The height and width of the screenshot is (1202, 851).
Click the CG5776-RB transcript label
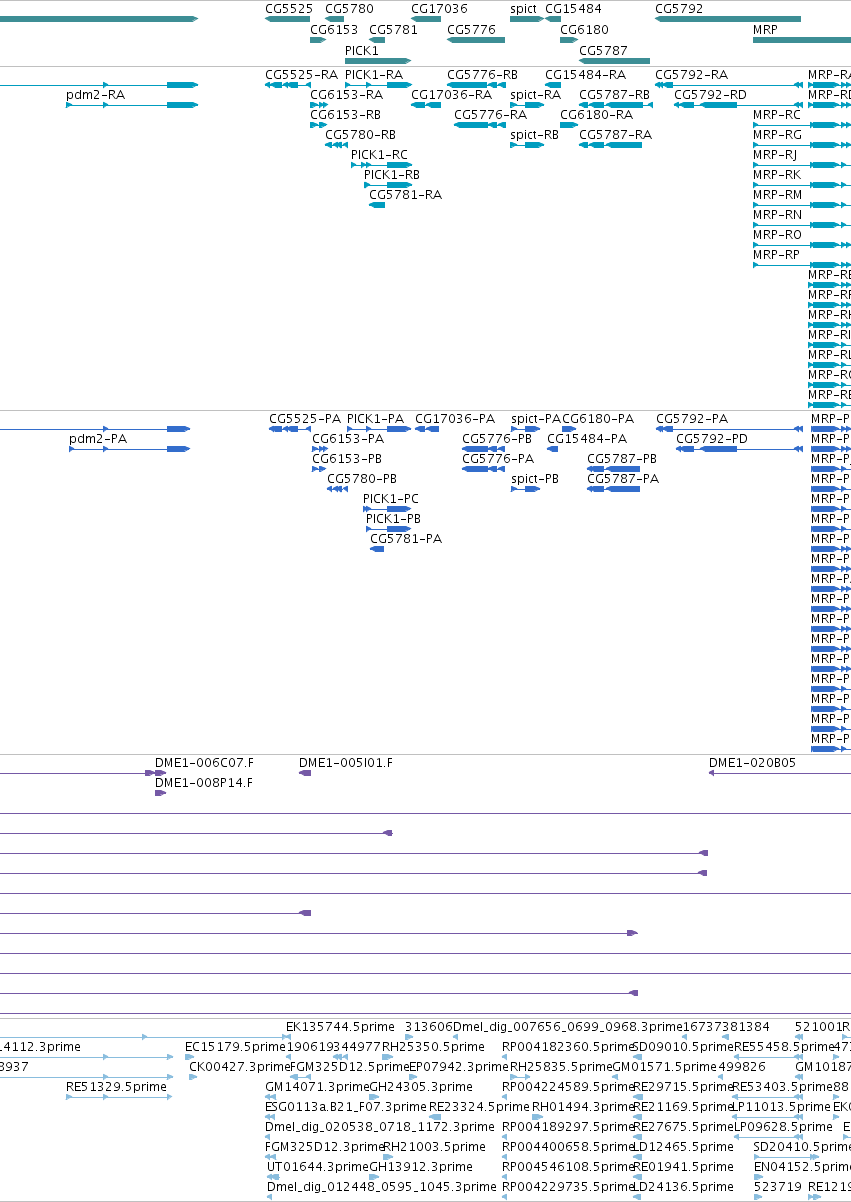(x=482, y=75)
